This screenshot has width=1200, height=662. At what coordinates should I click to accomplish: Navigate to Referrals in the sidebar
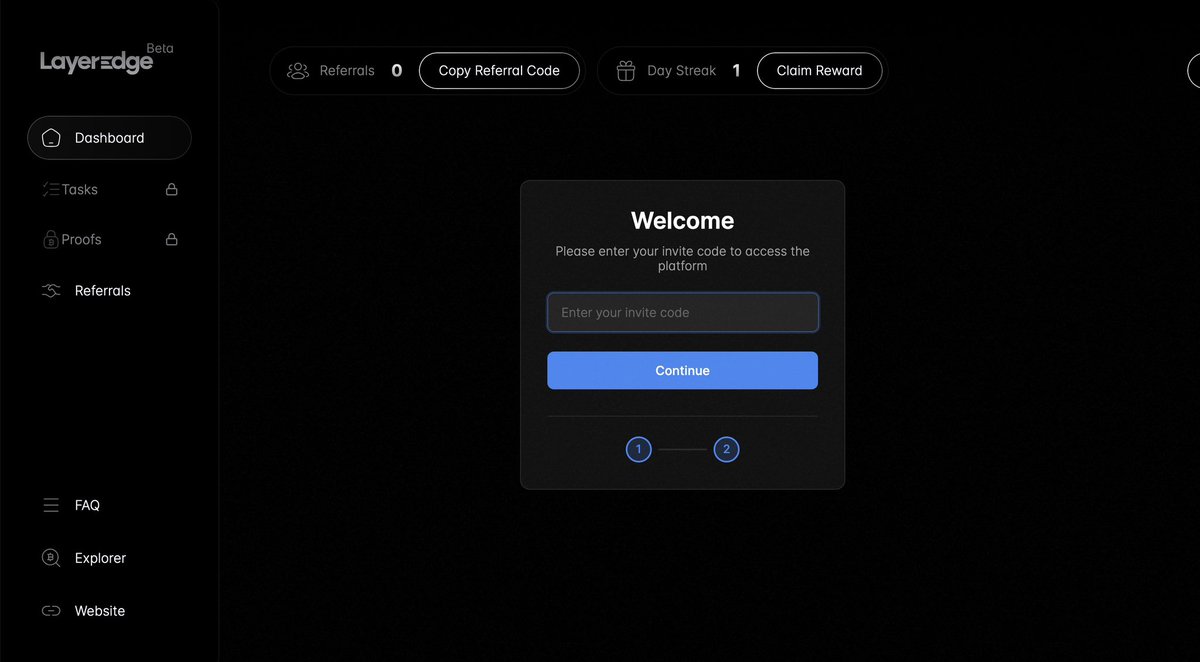[x=103, y=290]
